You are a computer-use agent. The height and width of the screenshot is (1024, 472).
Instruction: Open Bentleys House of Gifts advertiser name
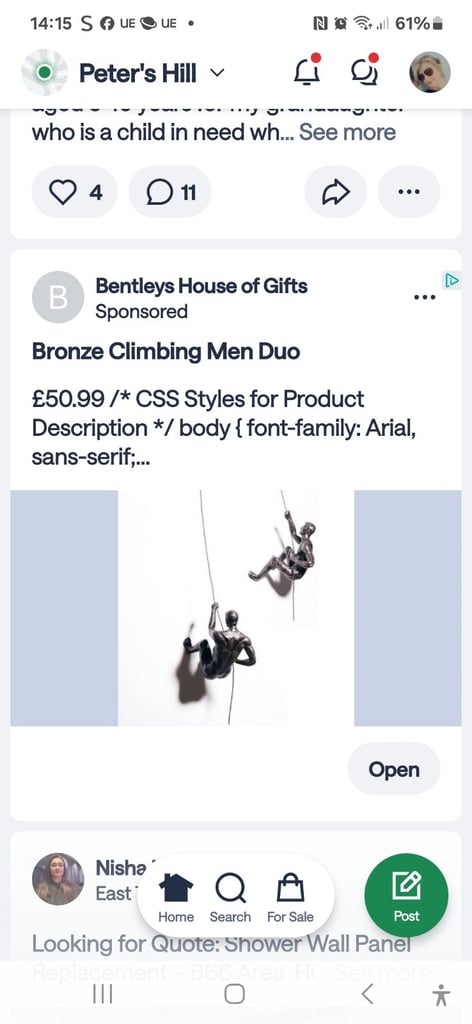coord(202,285)
